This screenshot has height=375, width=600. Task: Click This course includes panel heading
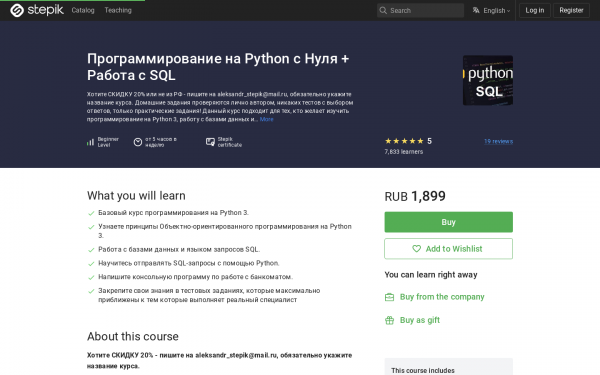click(x=423, y=370)
